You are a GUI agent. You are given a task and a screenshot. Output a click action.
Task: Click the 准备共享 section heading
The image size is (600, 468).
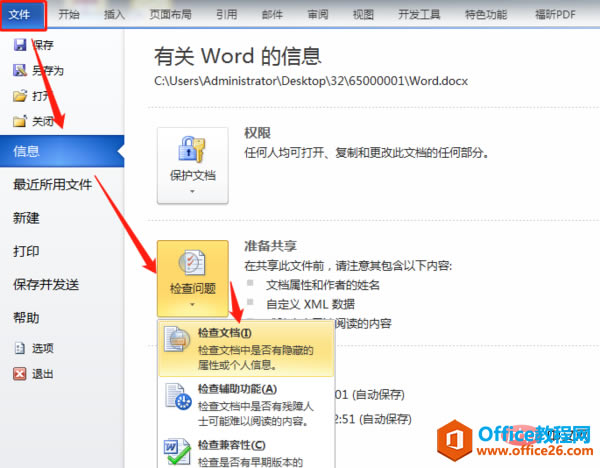pos(271,246)
